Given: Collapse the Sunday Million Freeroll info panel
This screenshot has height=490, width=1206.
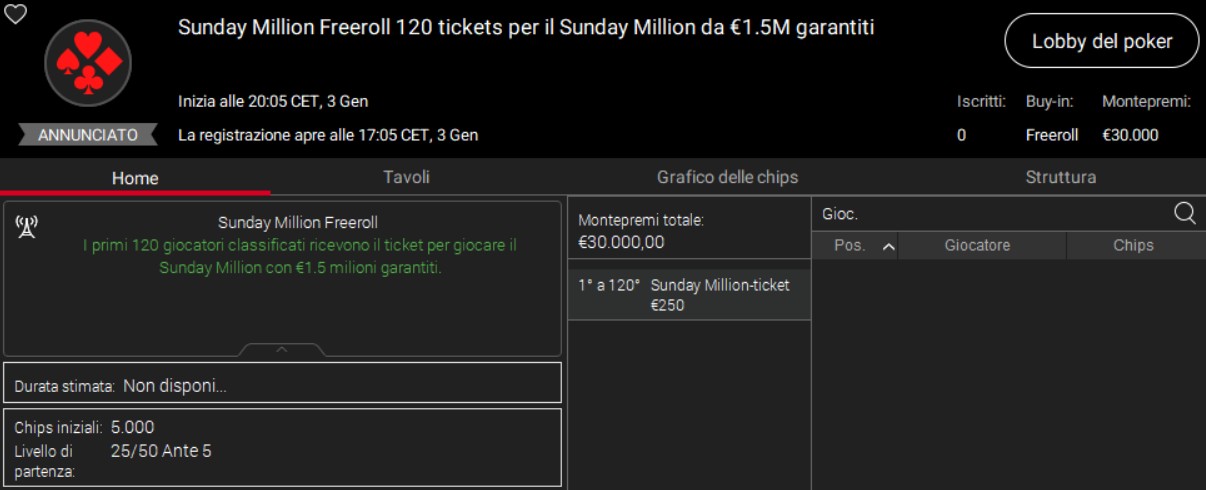Looking at the screenshot, I should (282, 350).
